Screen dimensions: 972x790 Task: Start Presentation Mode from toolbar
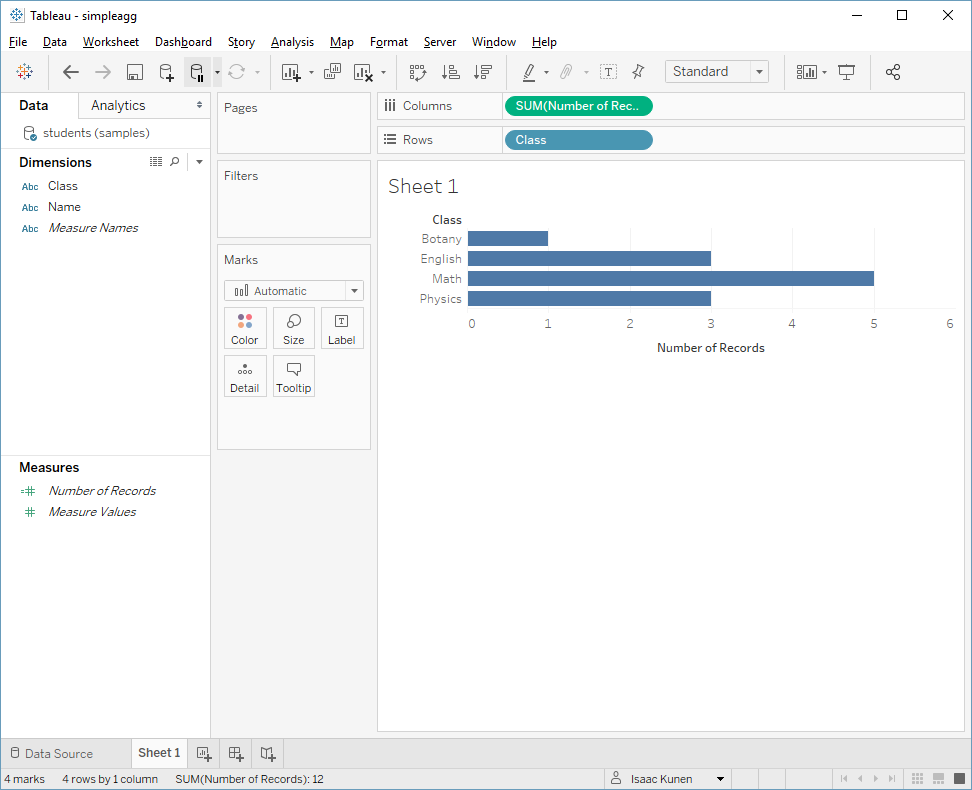coord(846,72)
